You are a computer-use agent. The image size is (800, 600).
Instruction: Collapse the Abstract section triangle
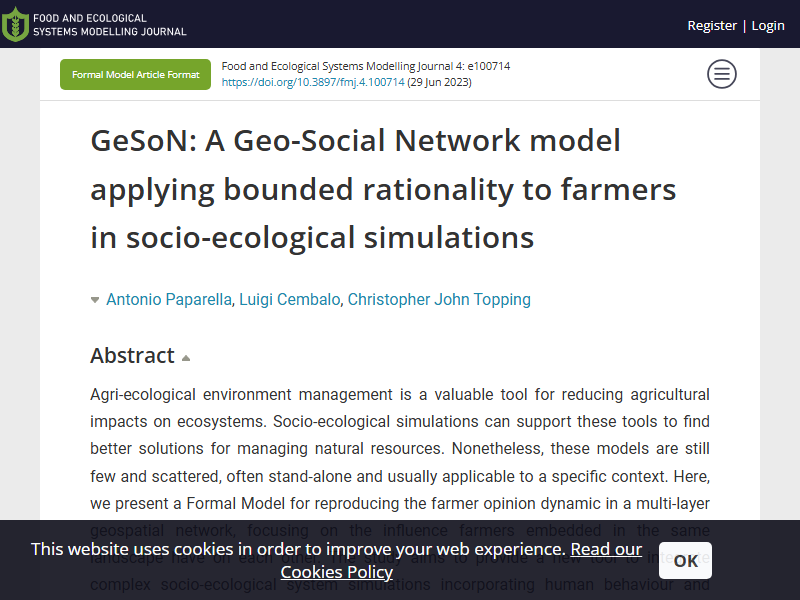point(186,358)
